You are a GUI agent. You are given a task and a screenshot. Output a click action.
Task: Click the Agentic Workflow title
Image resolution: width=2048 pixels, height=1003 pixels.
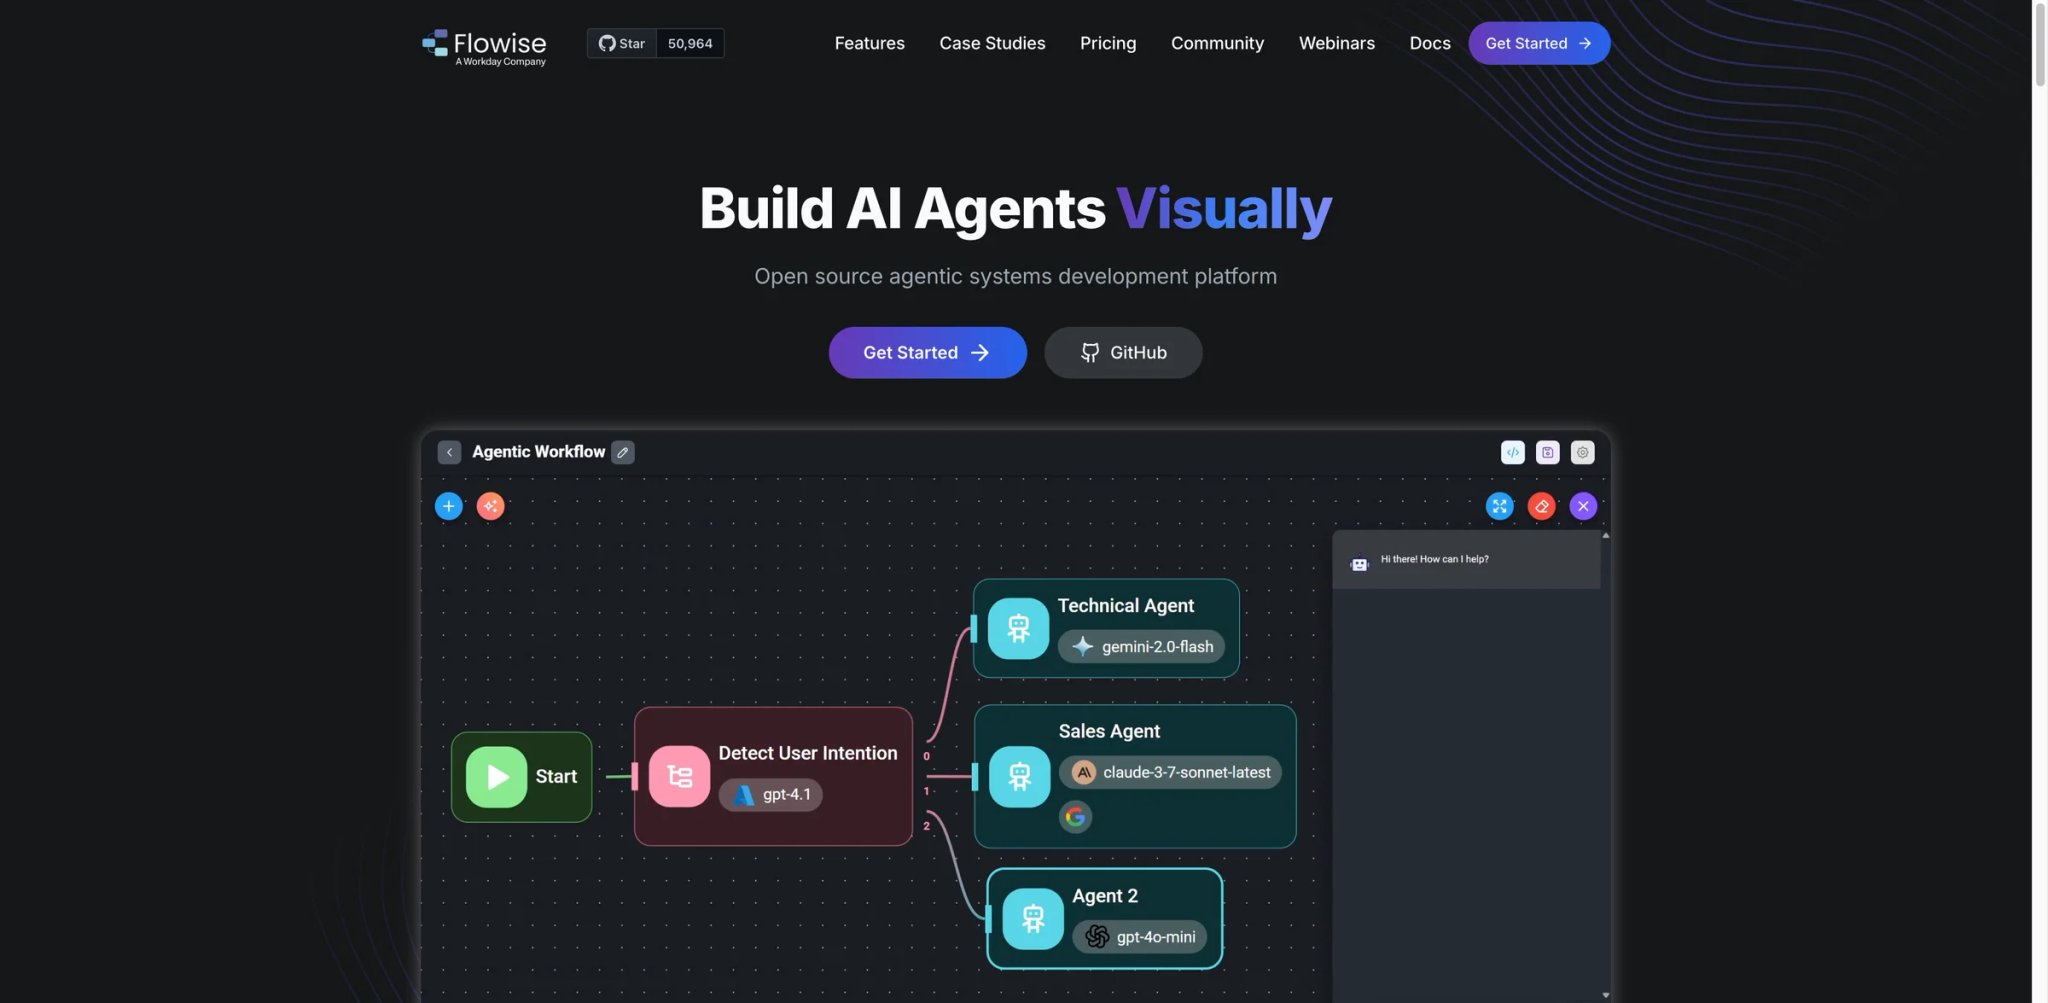tap(538, 452)
